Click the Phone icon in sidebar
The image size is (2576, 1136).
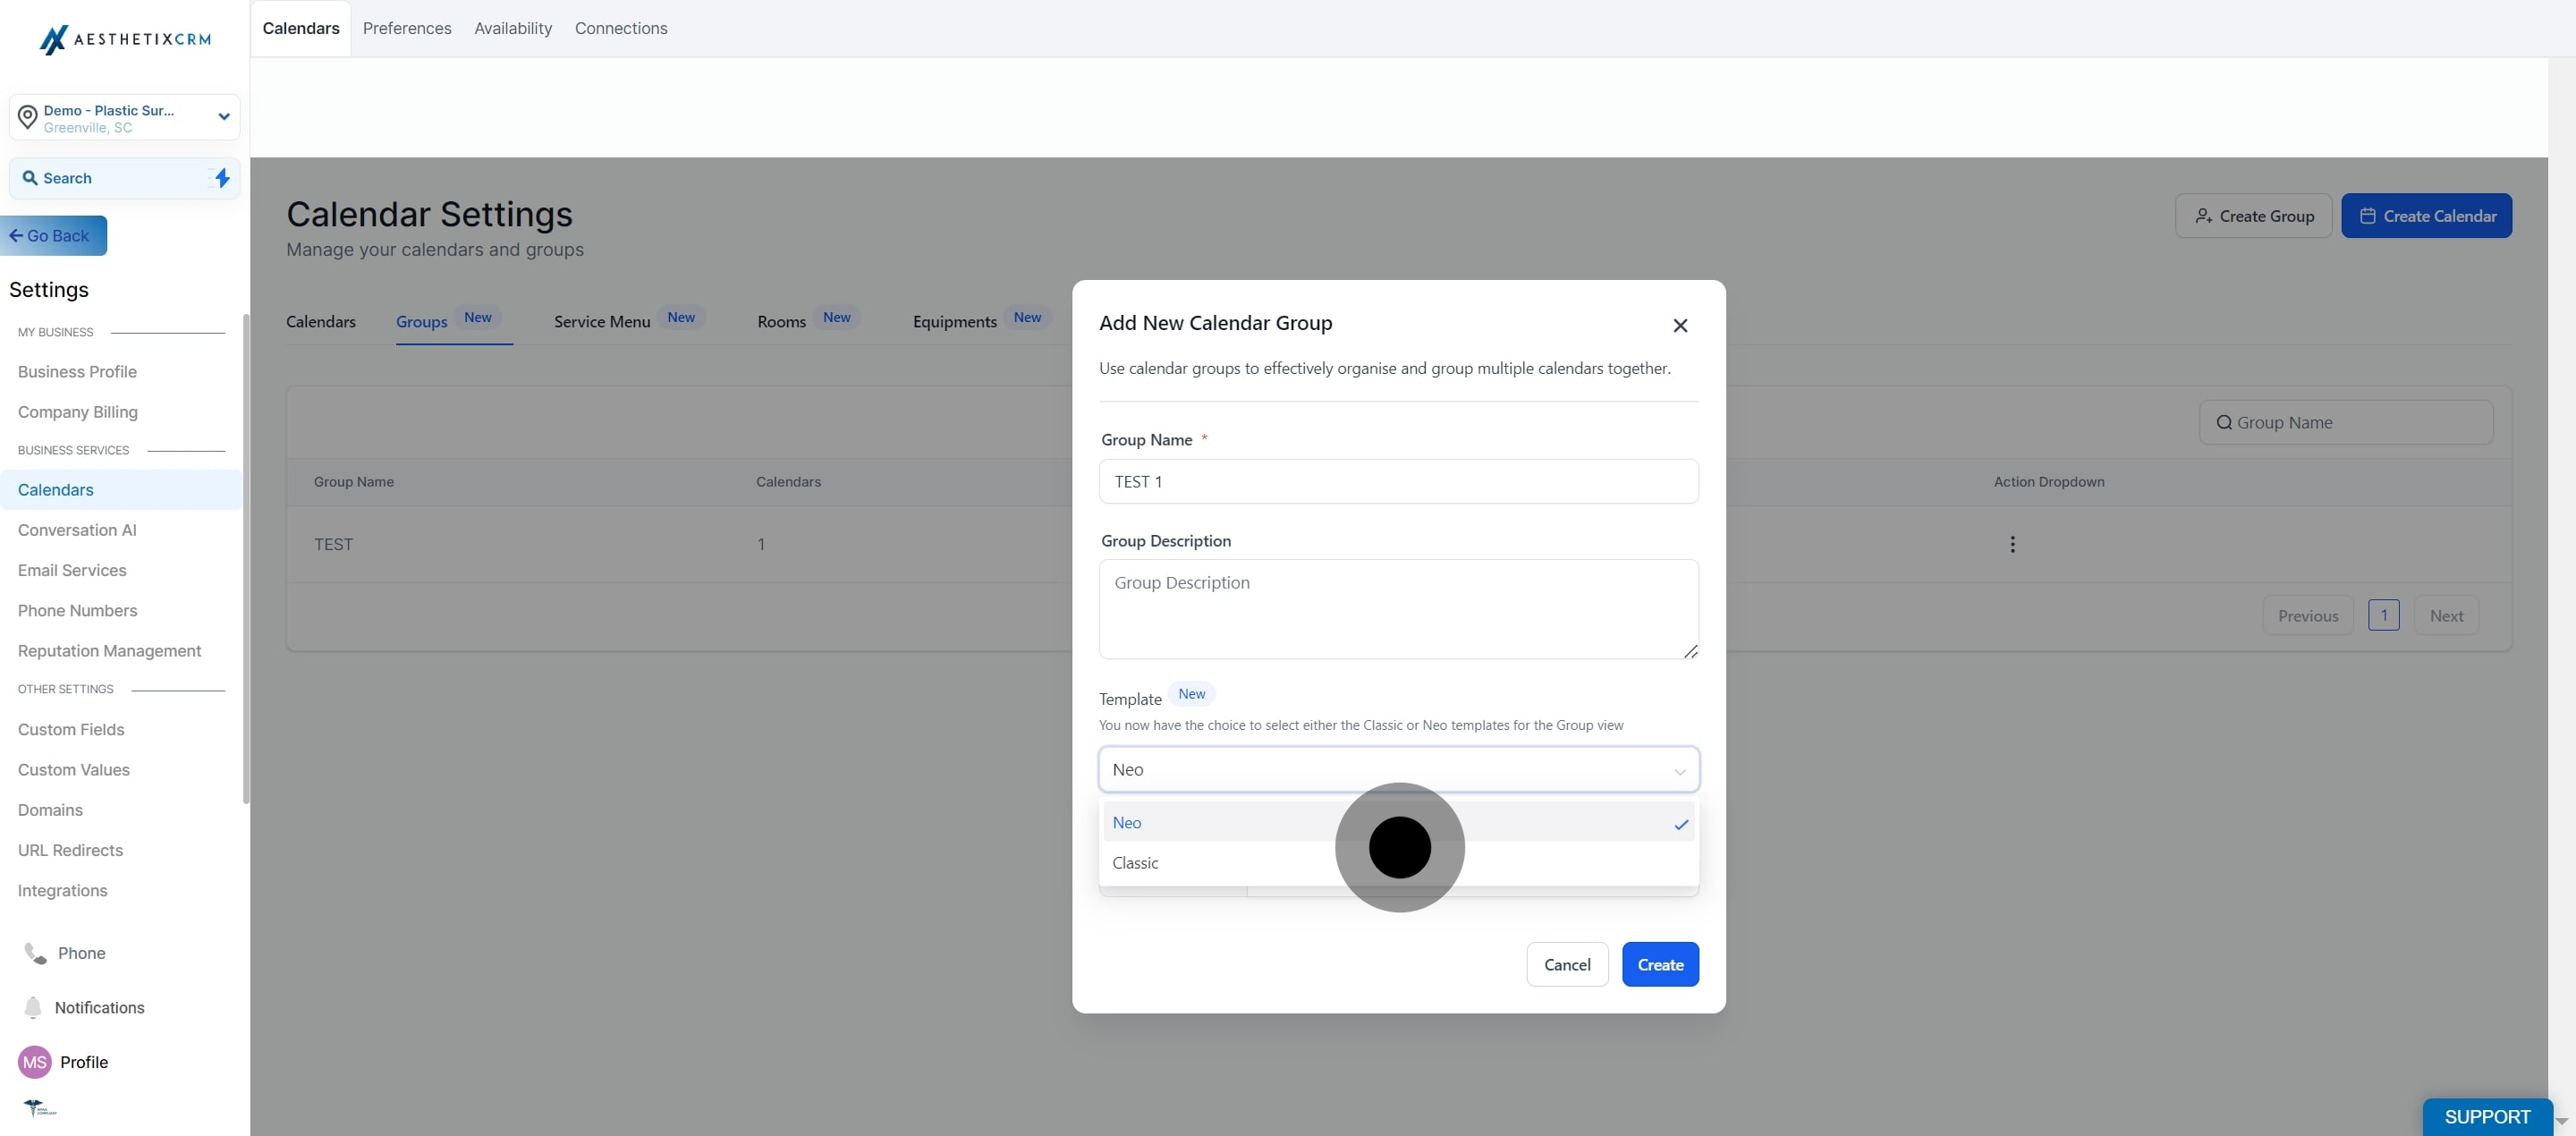[35, 953]
